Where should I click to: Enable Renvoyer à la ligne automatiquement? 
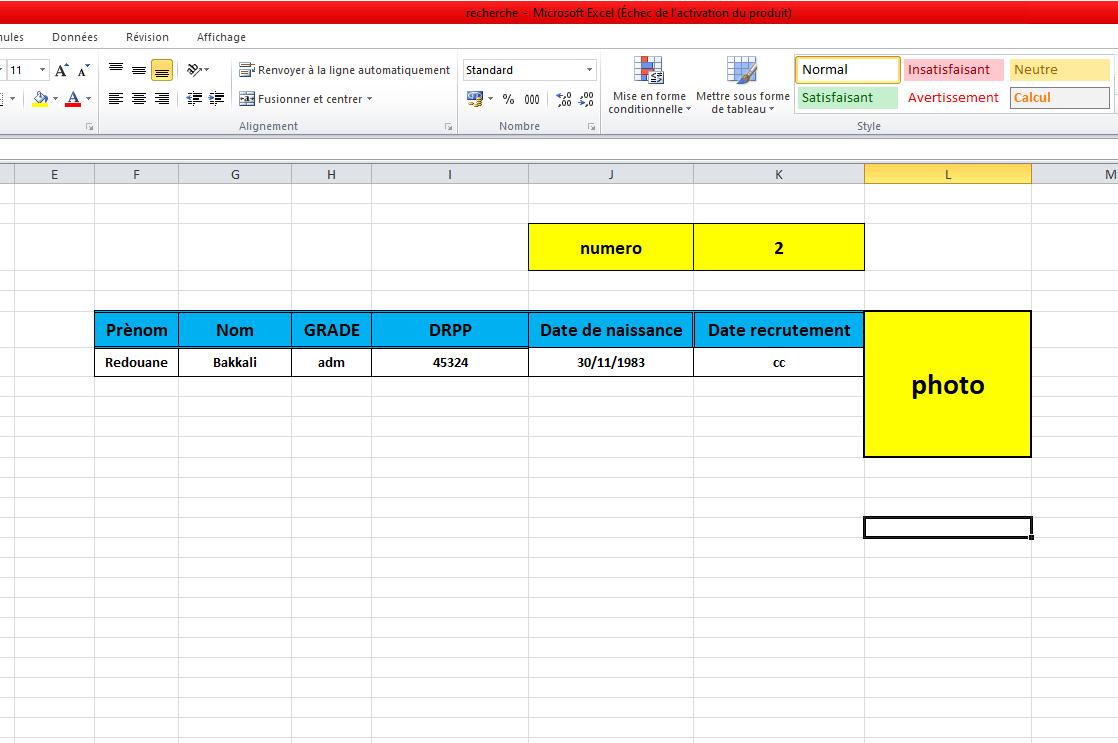[x=344, y=70]
